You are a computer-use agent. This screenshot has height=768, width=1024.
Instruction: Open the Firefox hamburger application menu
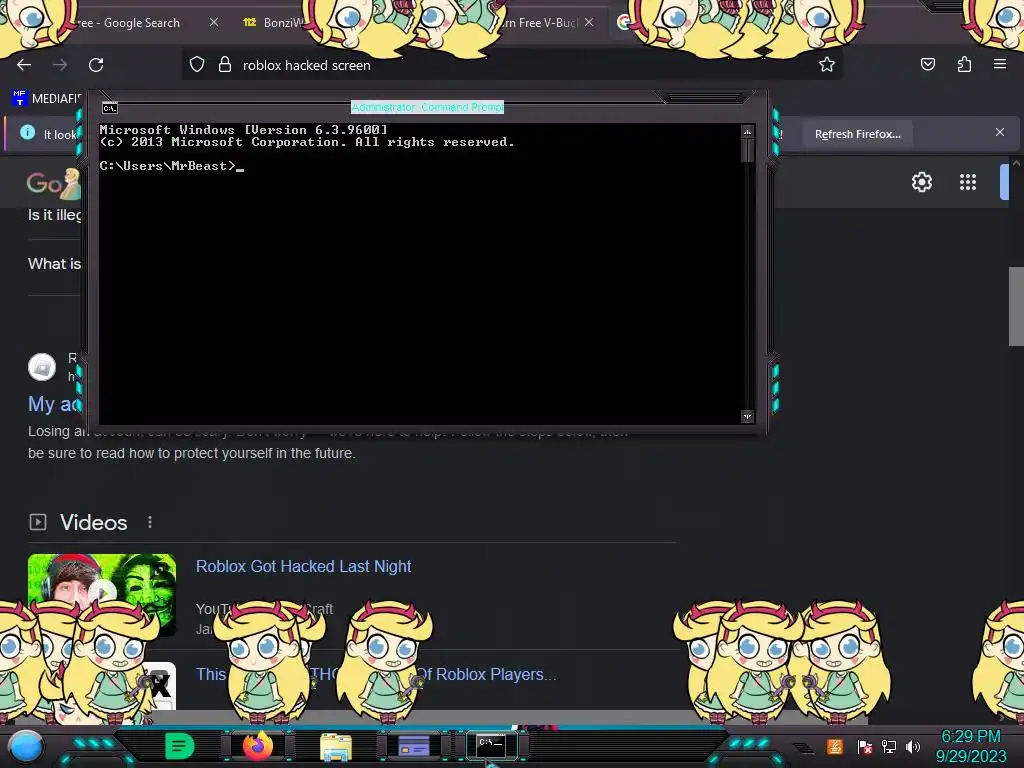(1000, 64)
